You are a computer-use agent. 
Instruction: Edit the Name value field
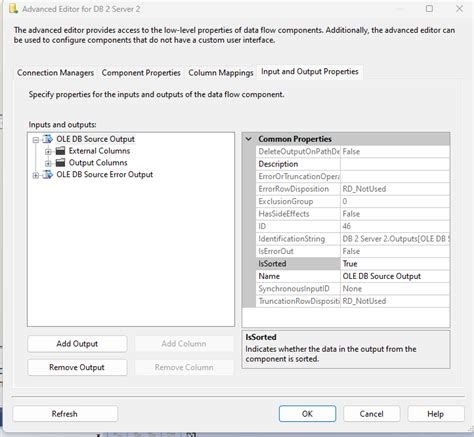tap(395, 276)
